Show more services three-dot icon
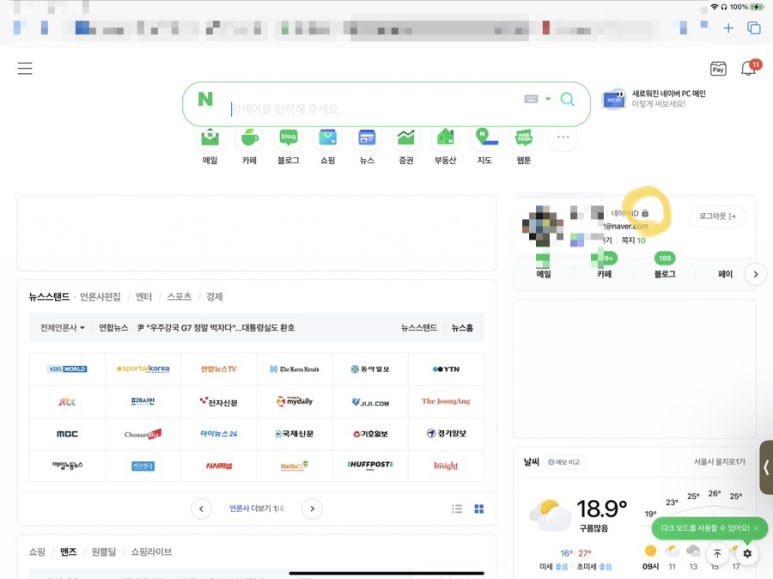The image size is (773, 579). (563, 137)
